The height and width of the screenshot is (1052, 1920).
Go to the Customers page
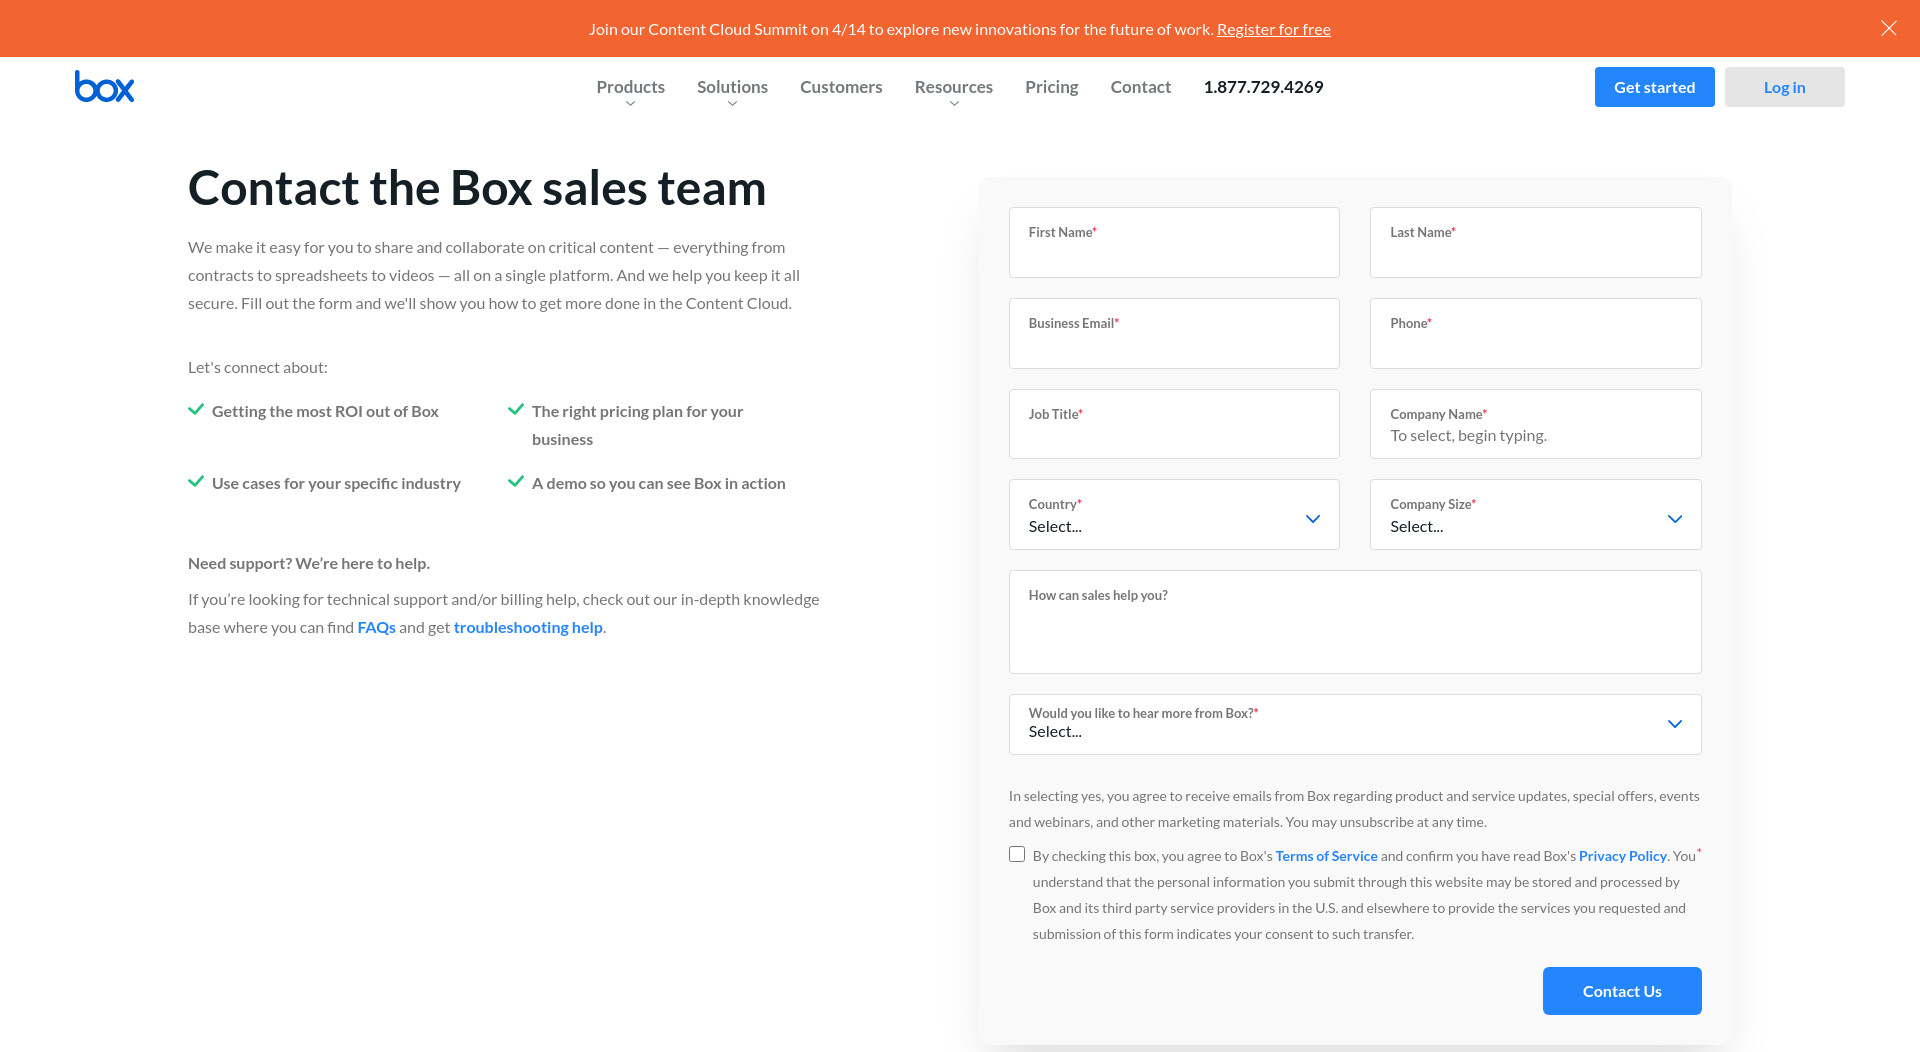coord(841,87)
